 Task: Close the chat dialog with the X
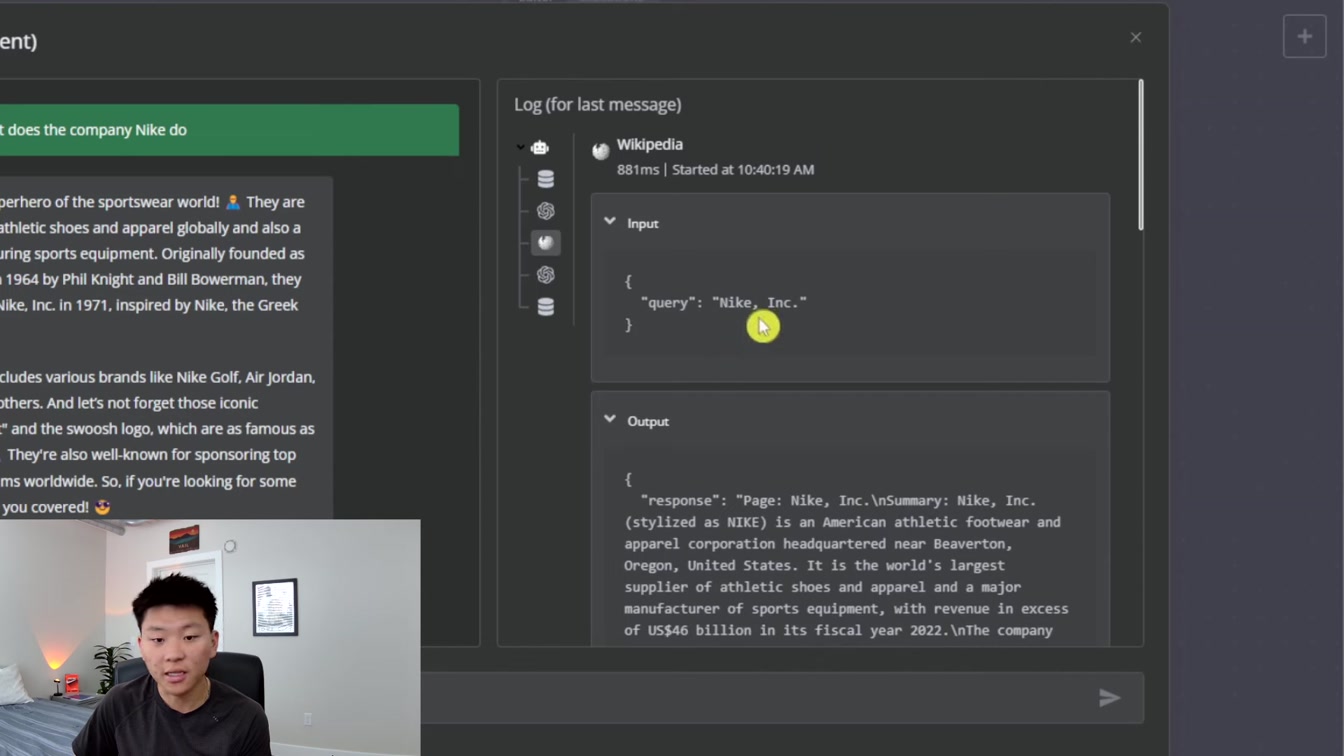point(1135,38)
